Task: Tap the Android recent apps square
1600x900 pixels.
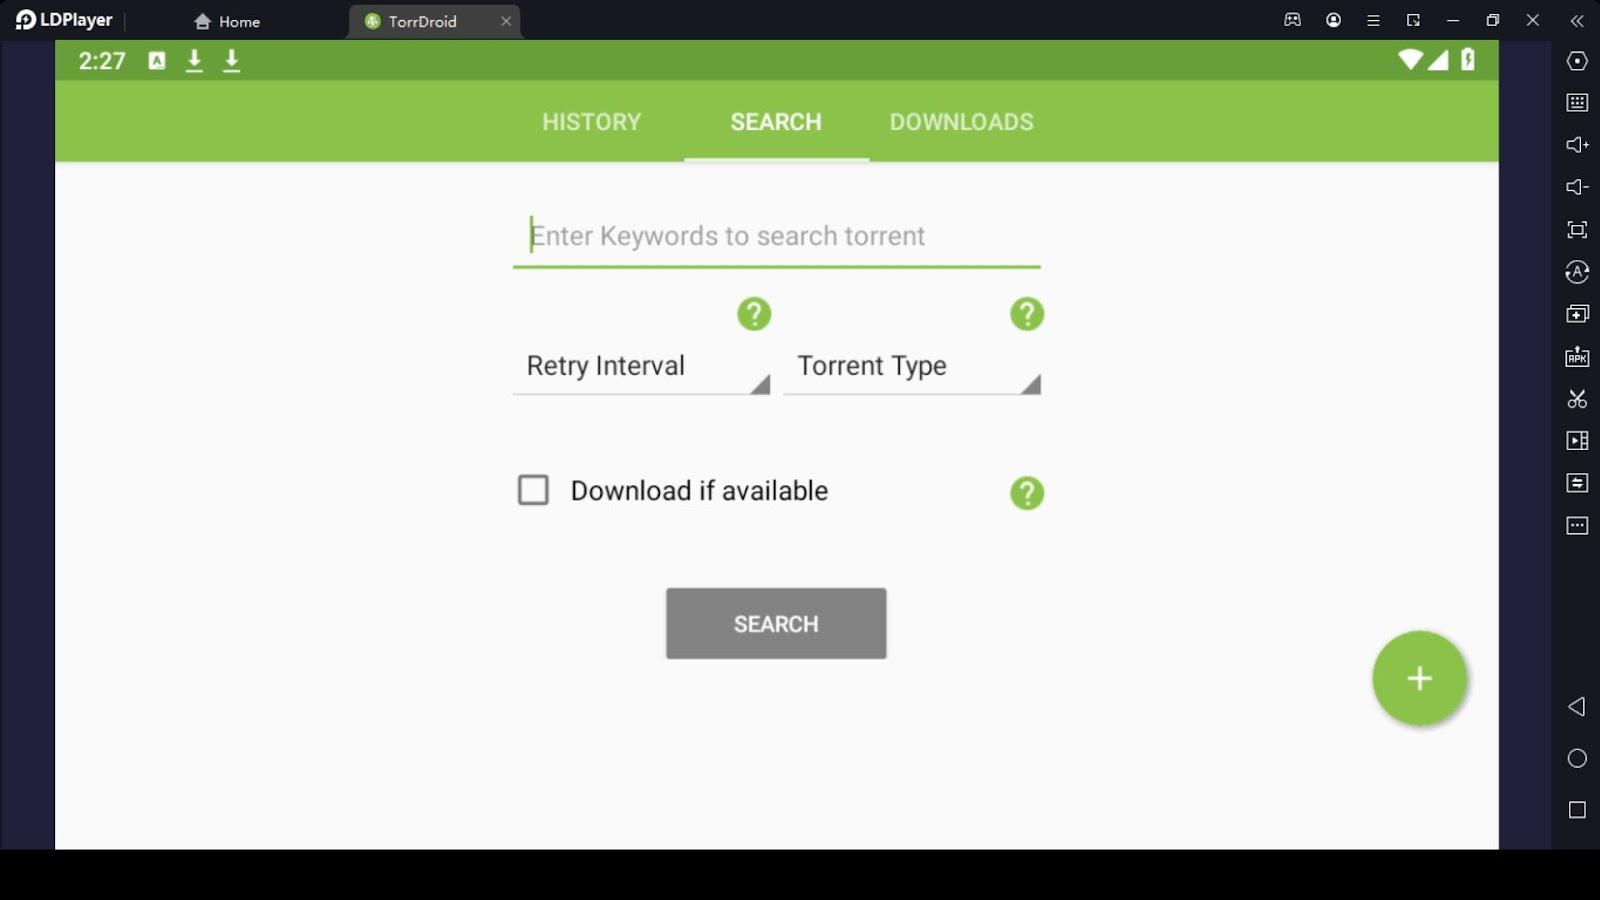Action: 1577,810
